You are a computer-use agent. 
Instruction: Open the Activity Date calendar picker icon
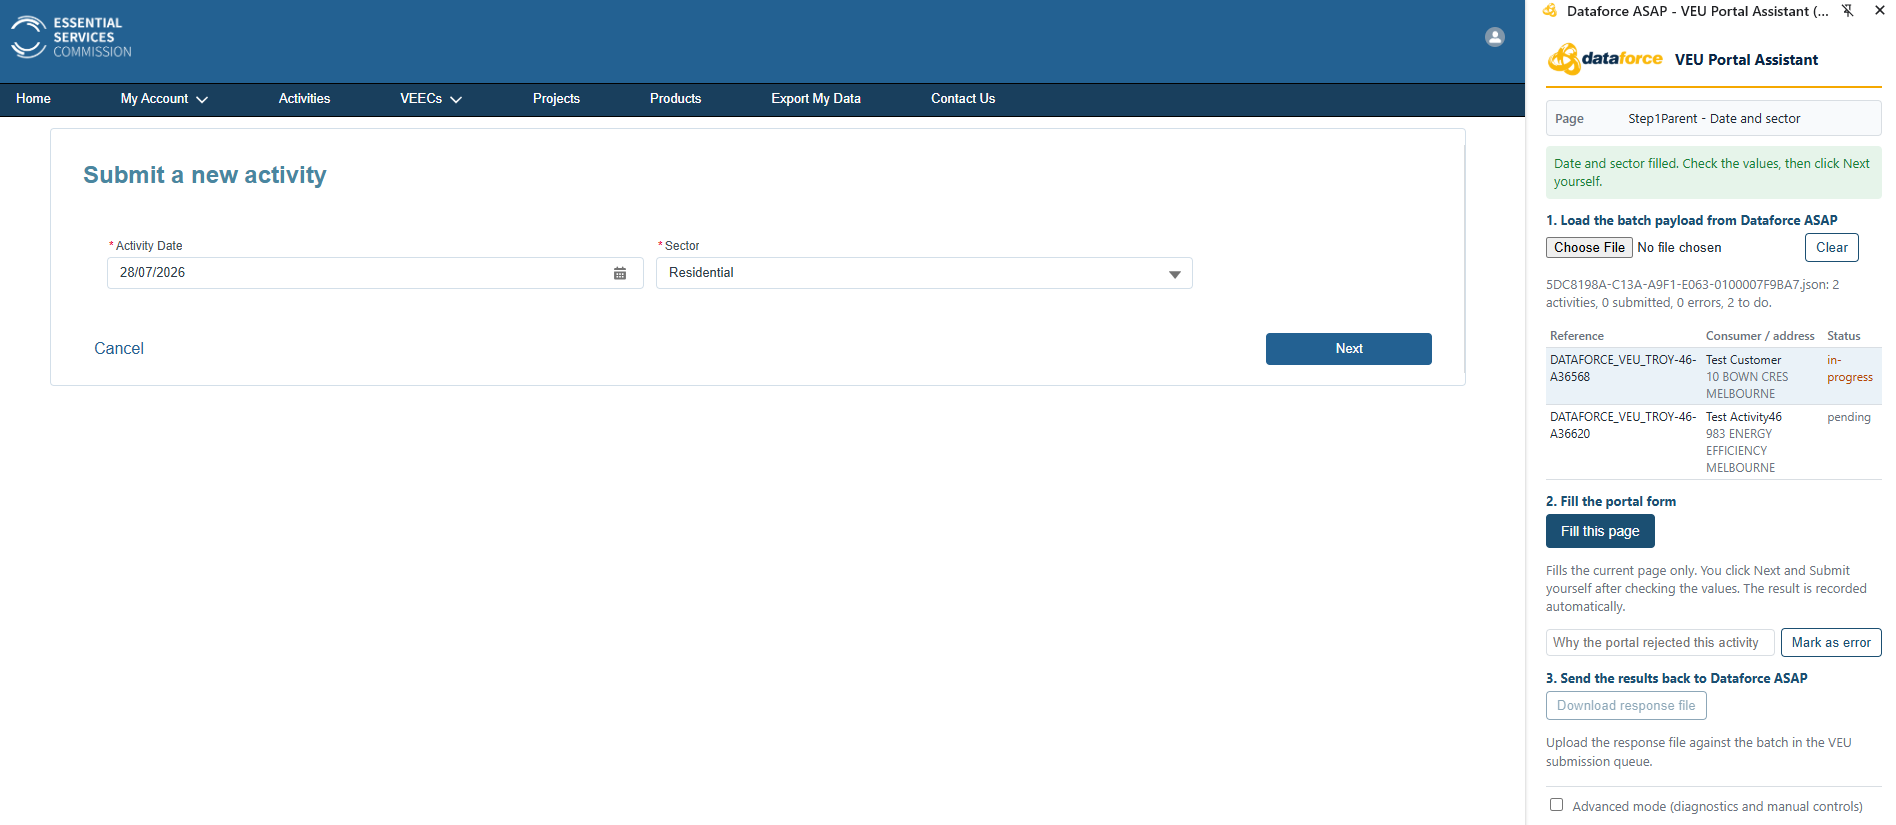(620, 273)
